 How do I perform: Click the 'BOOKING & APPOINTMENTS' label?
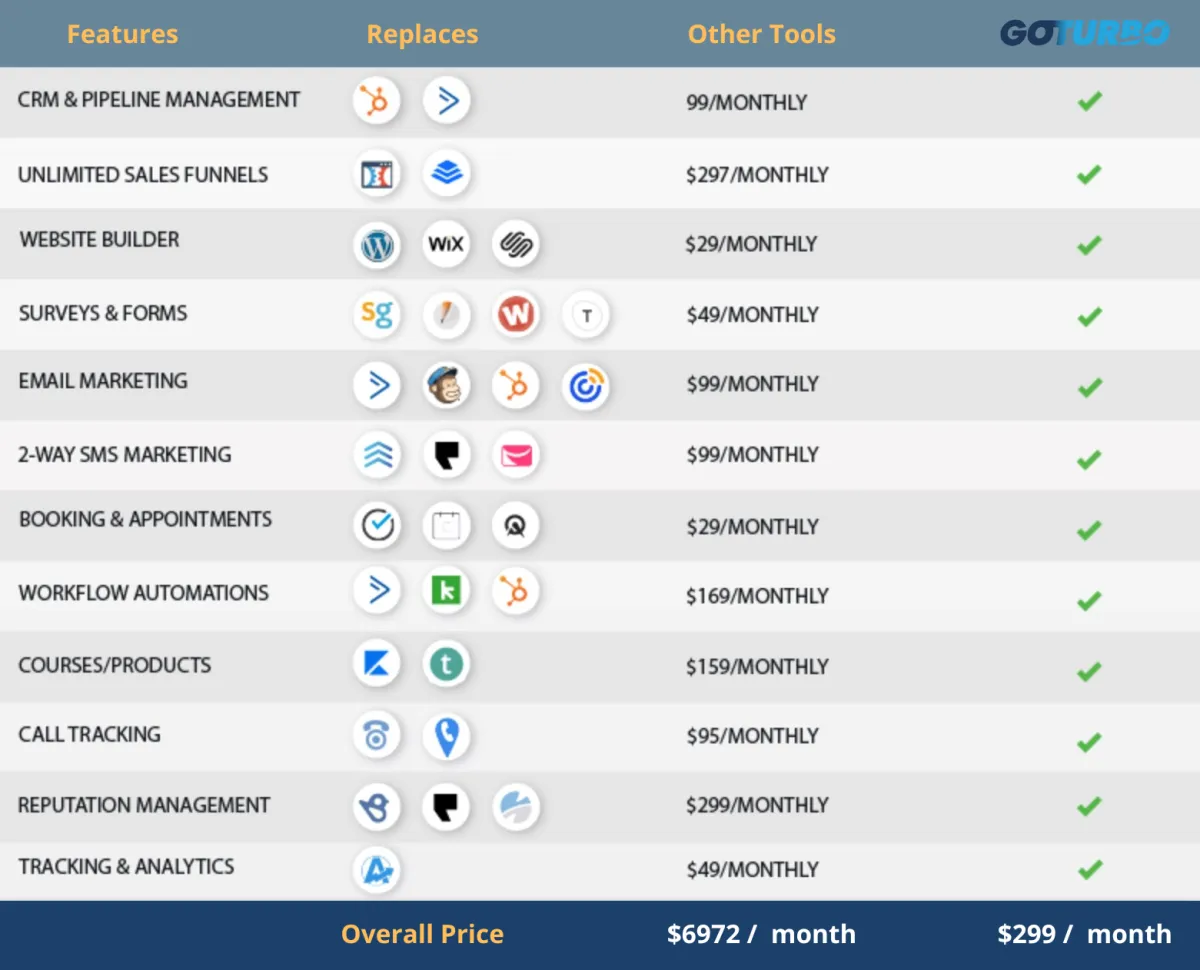click(146, 519)
